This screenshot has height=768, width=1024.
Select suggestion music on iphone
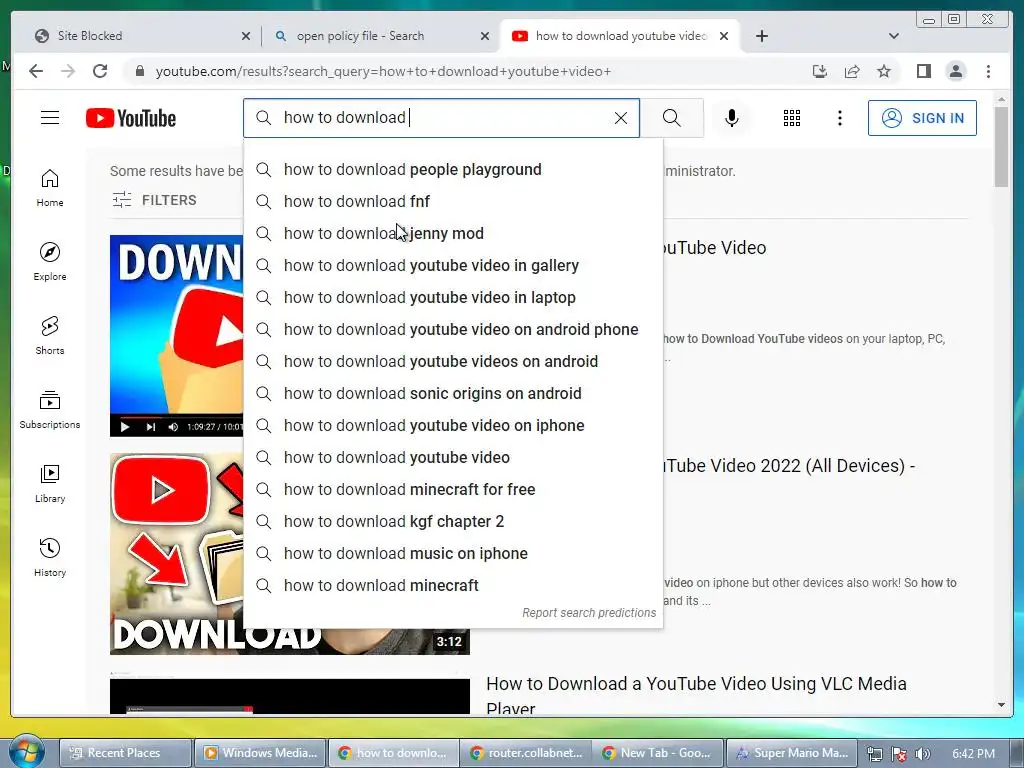pos(453,554)
